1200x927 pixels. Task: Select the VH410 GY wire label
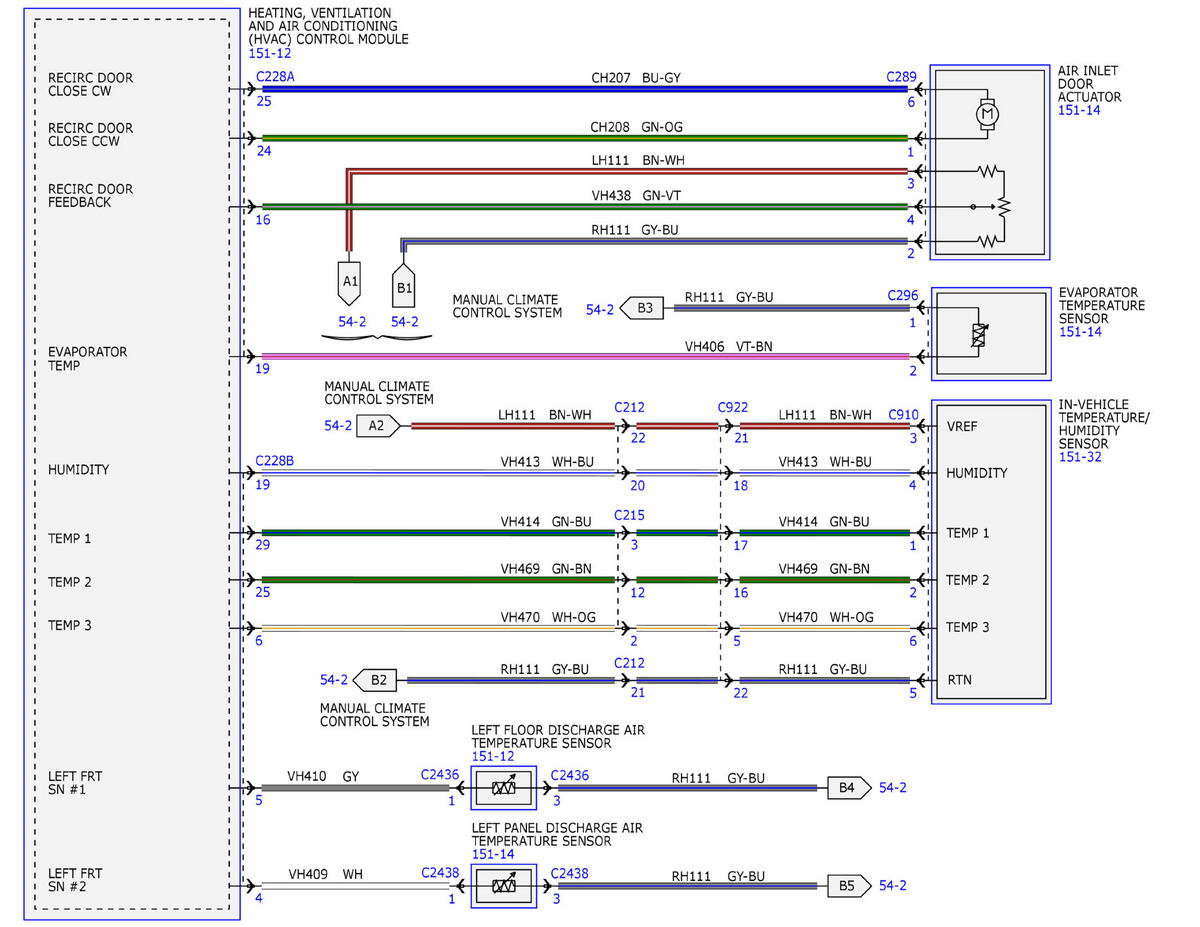coord(323,776)
